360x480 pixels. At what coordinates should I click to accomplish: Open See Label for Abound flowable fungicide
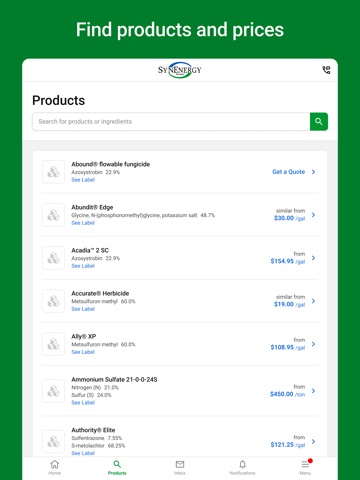tap(83, 180)
